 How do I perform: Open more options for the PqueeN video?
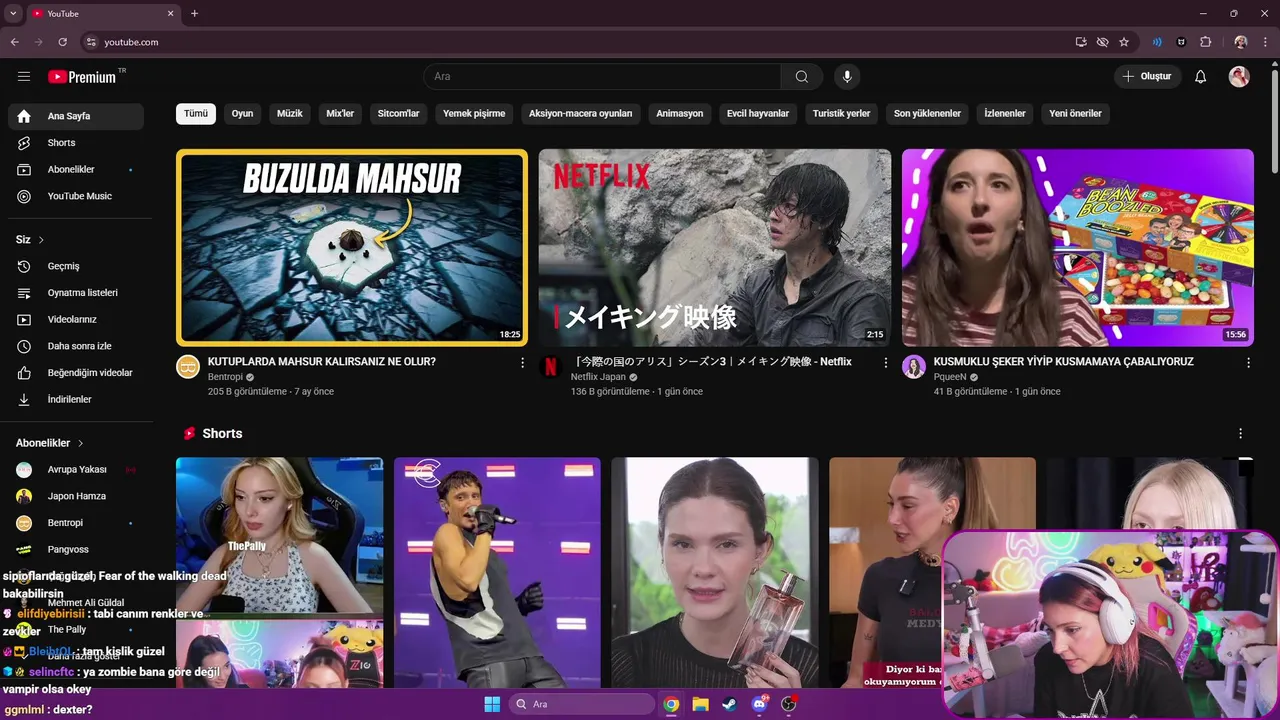pos(1248,363)
